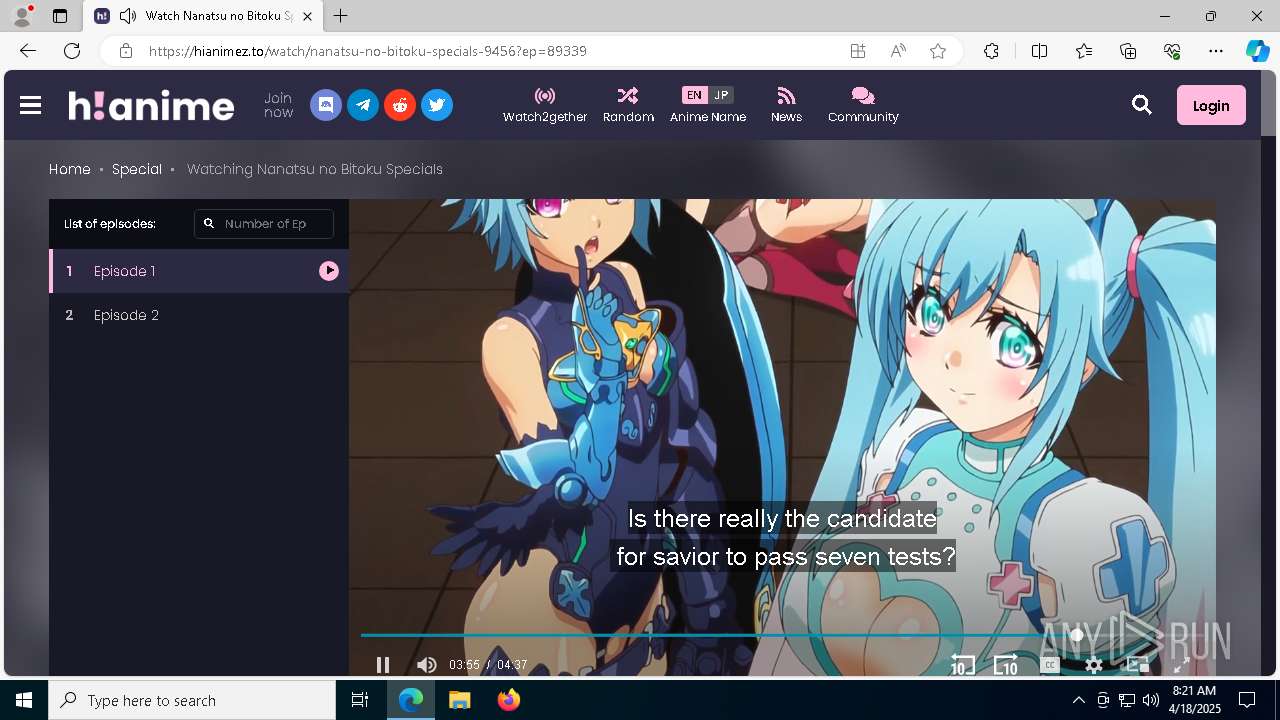This screenshot has height=720, width=1280.
Task: Open a new browser tab
Action: pos(341,16)
